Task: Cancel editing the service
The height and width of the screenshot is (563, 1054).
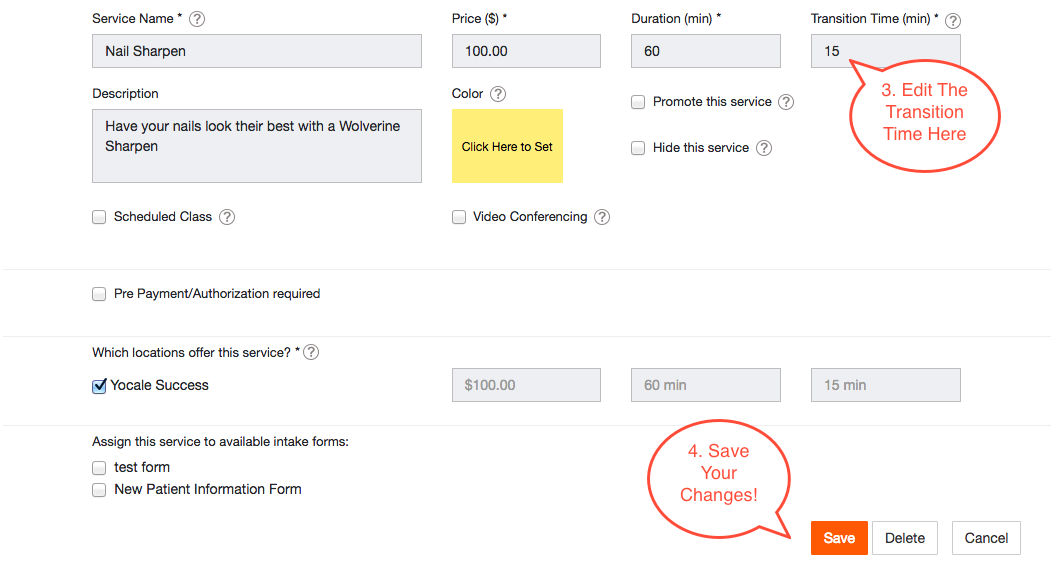Action: click(986, 538)
